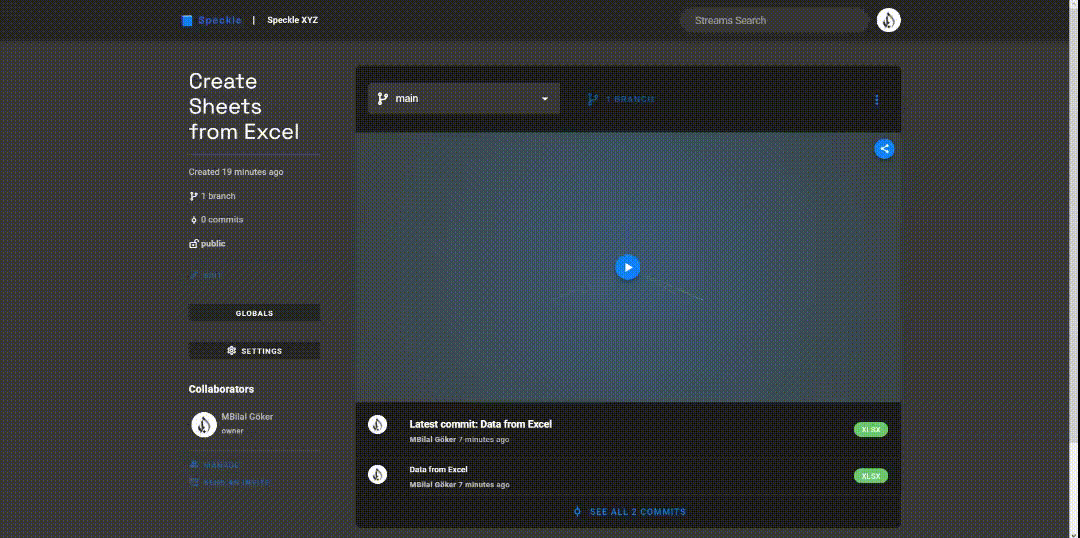The height and width of the screenshot is (538, 1080).
Task: Open the Speckle XYZ server link
Action: coord(292,20)
